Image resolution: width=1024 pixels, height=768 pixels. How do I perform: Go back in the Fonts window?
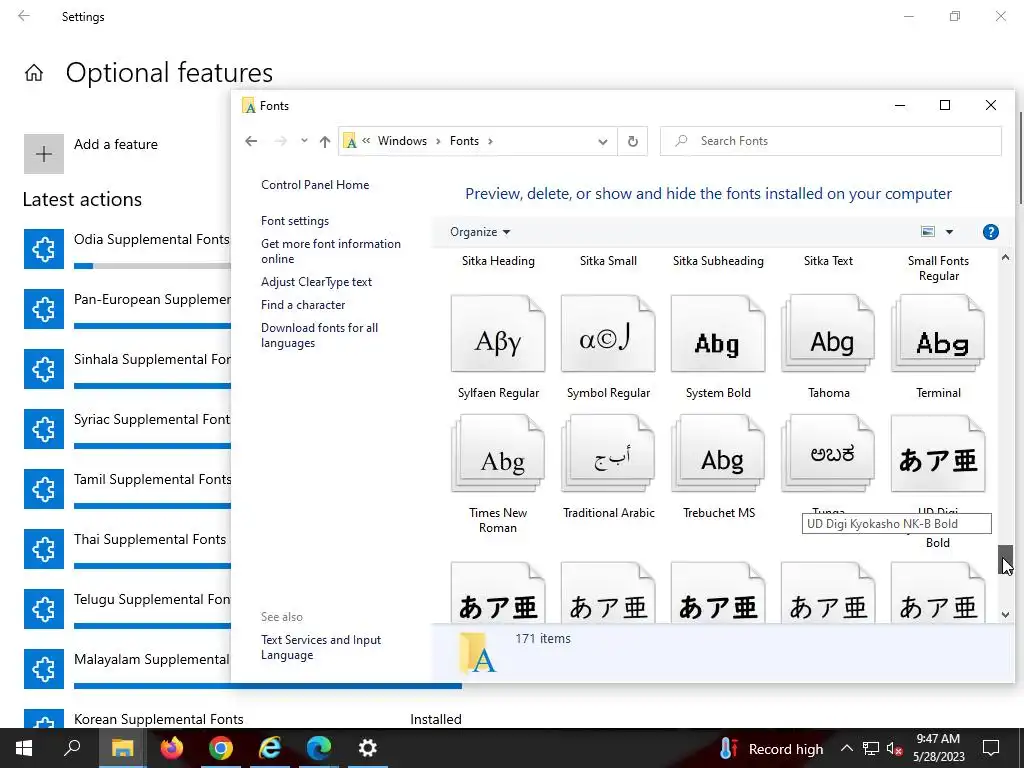[x=251, y=141]
